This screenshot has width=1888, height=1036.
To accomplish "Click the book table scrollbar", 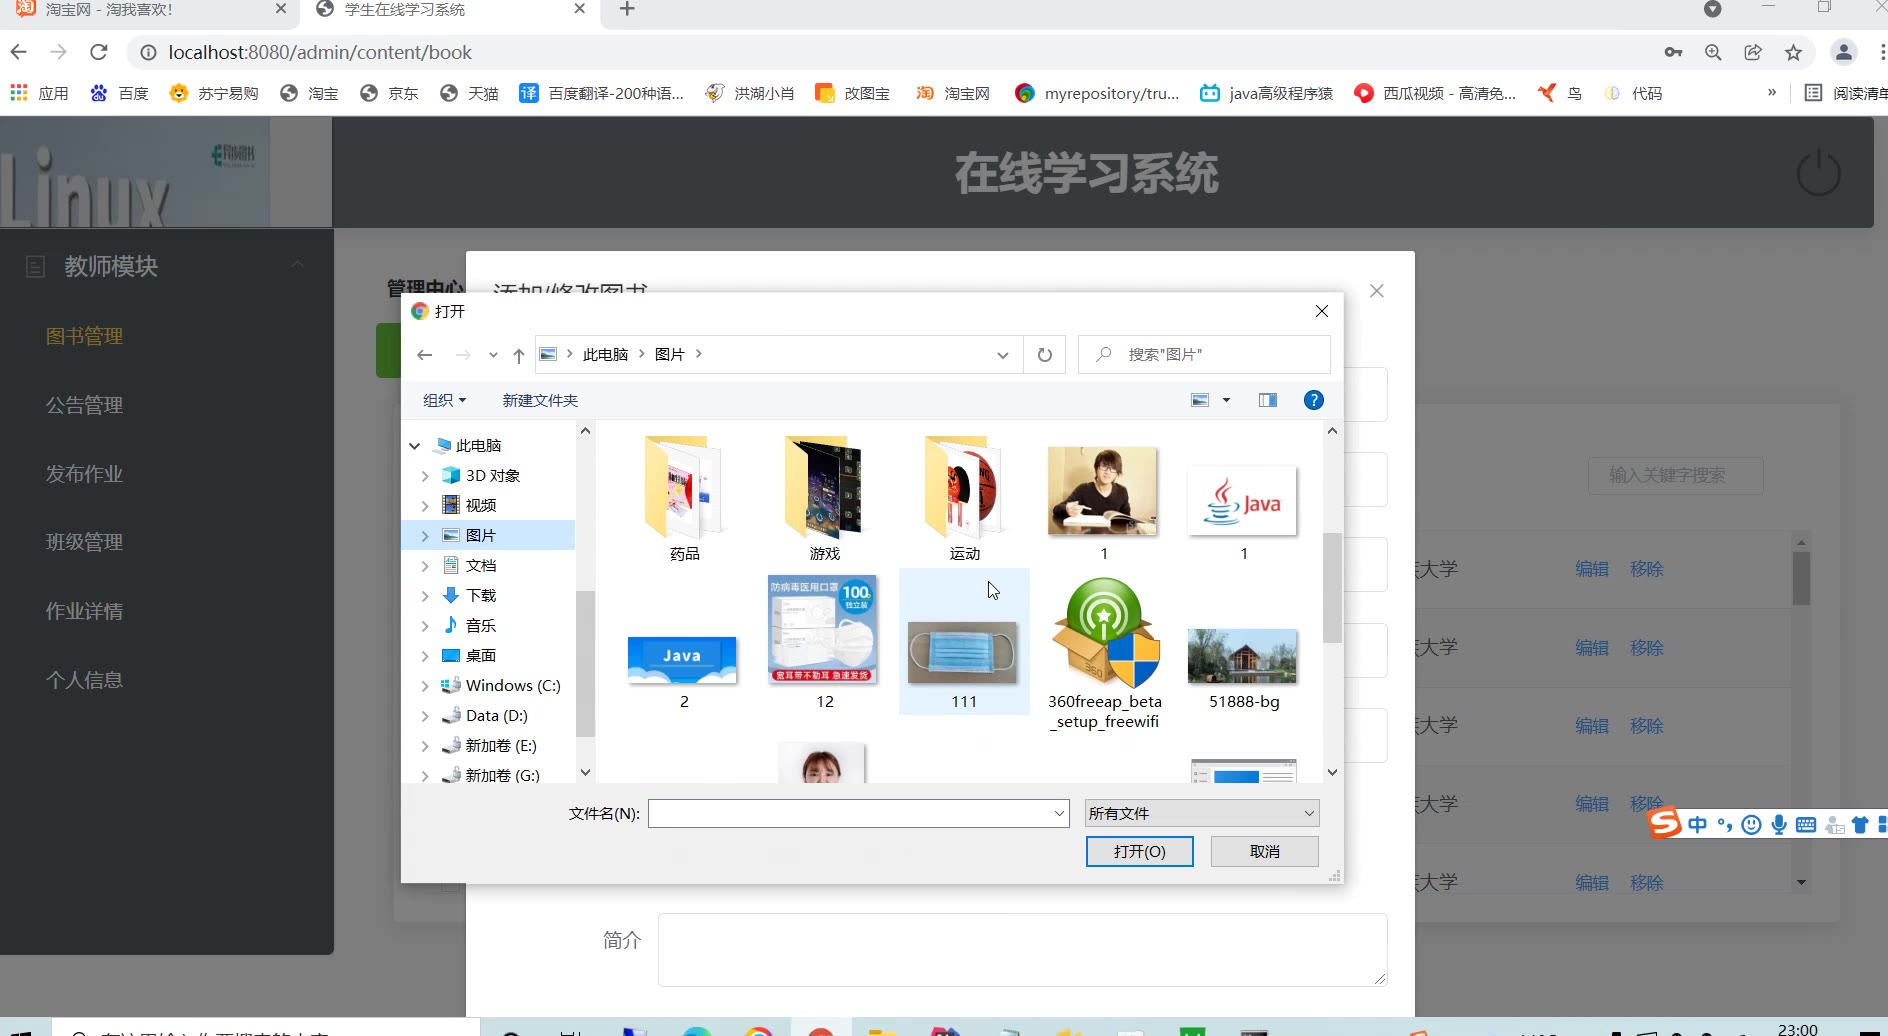I will (1801, 578).
